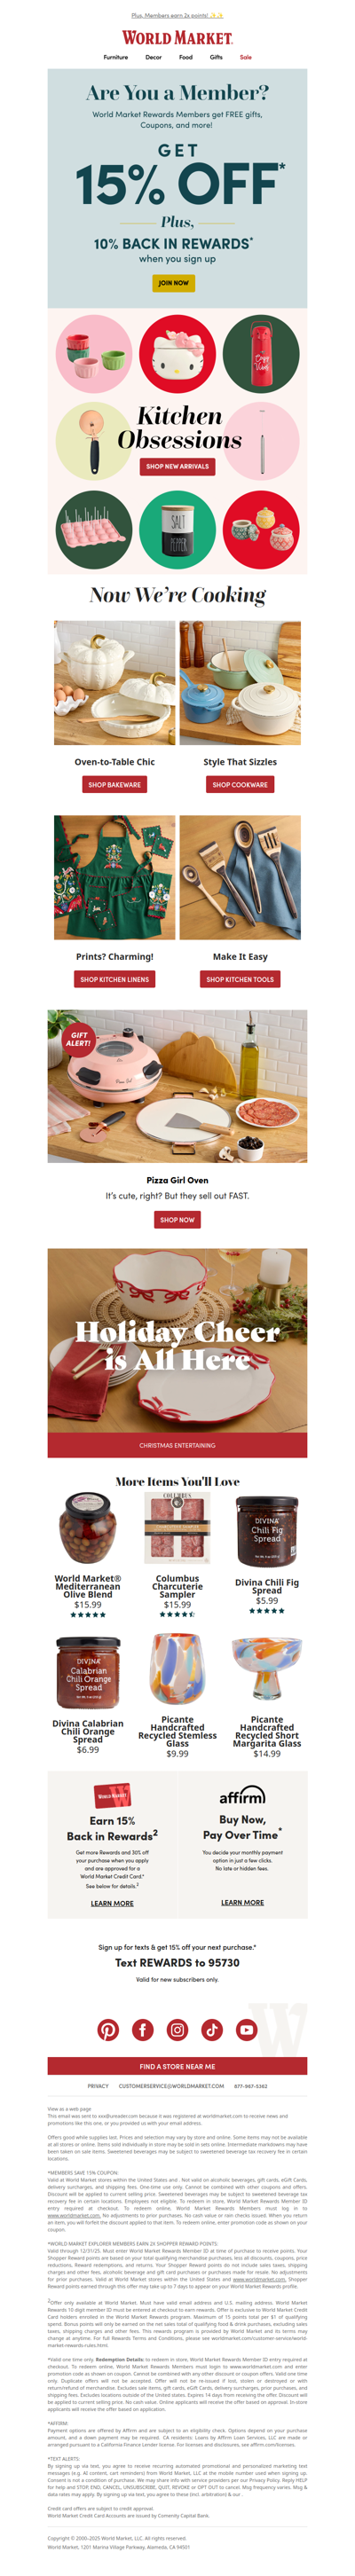Click SHOP NEW ARRIVALS button

coord(177,466)
